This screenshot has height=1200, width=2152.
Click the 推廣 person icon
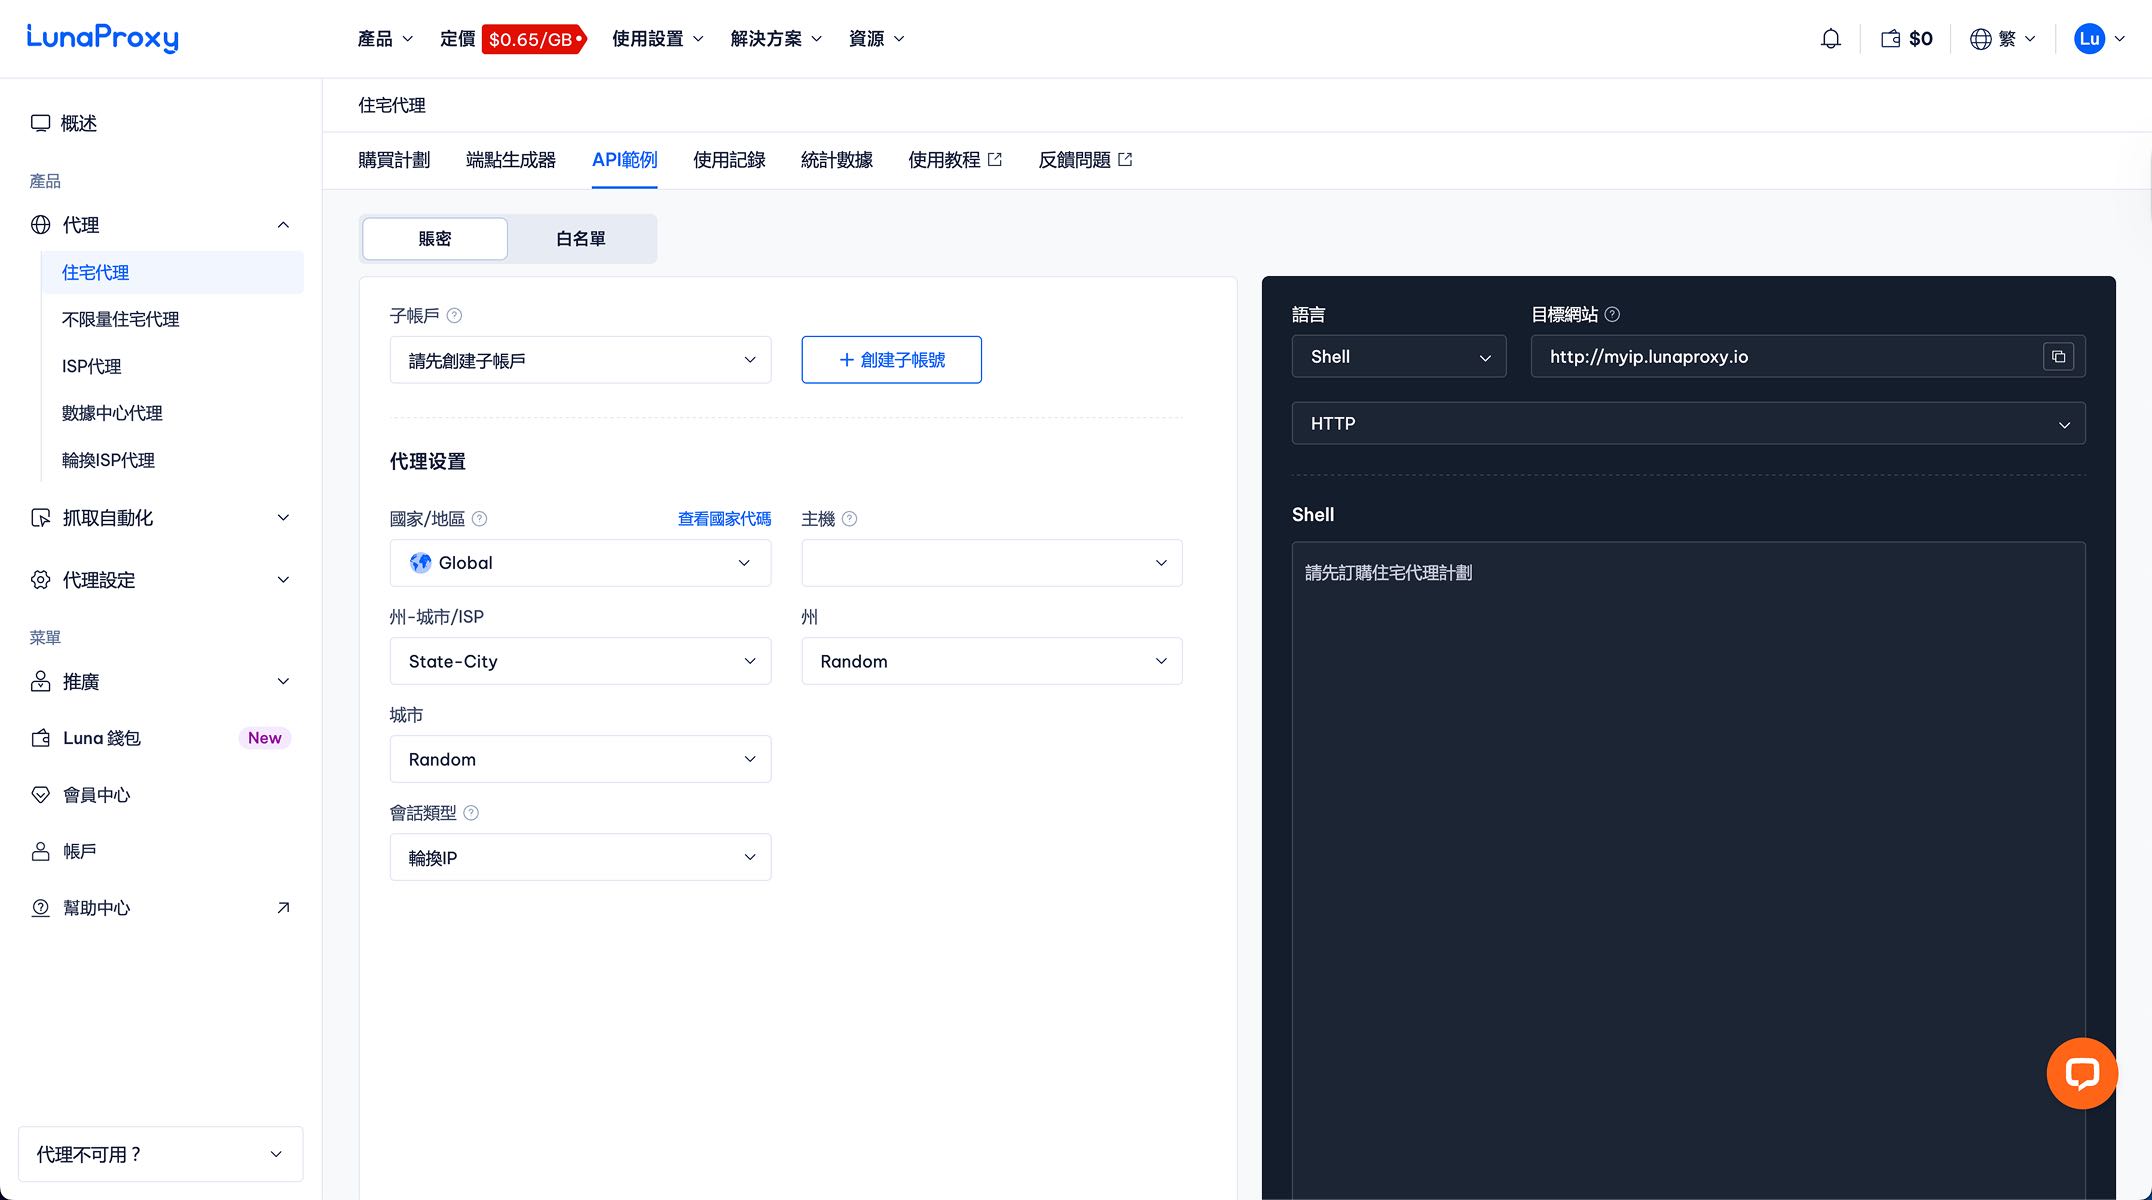pyautogui.click(x=40, y=682)
